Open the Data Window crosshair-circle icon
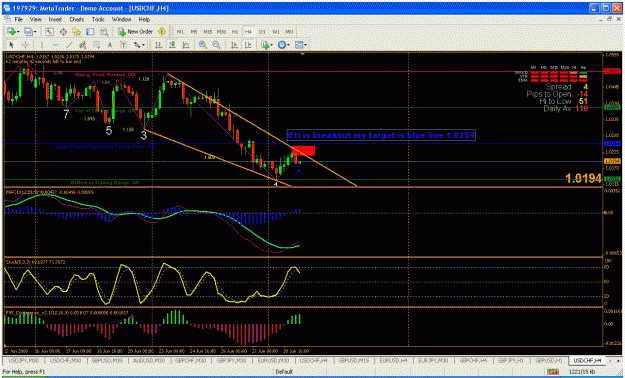Image resolution: width=625 pixels, height=378 pixels. click(x=63, y=32)
